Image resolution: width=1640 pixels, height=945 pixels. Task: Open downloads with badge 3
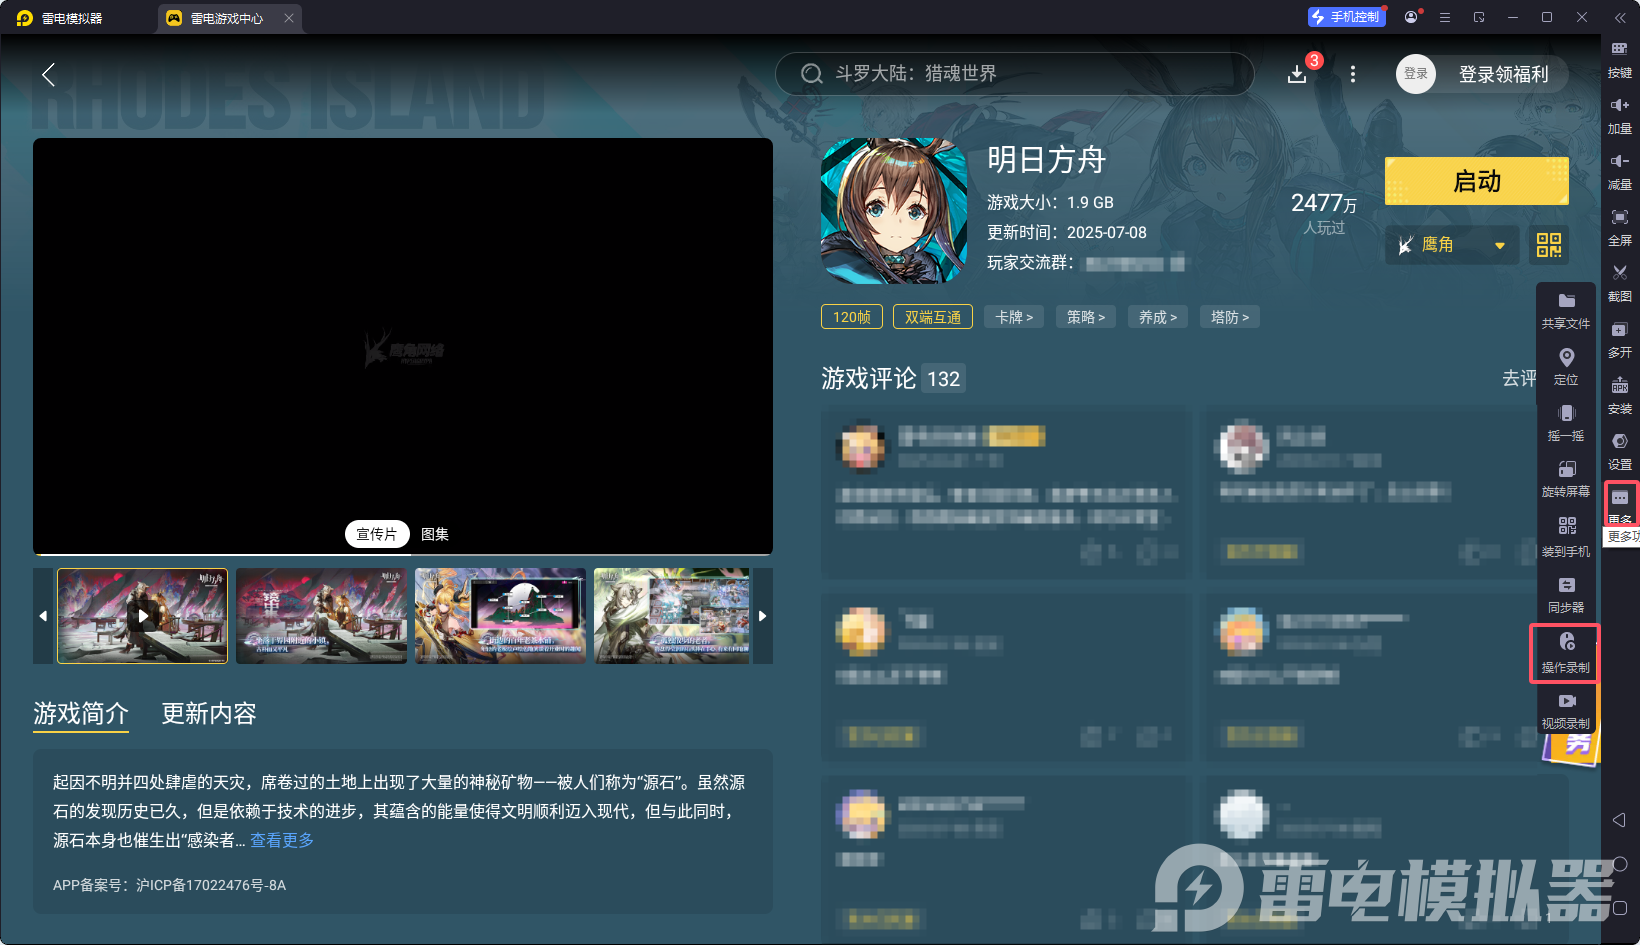pyautogui.click(x=1297, y=74)
